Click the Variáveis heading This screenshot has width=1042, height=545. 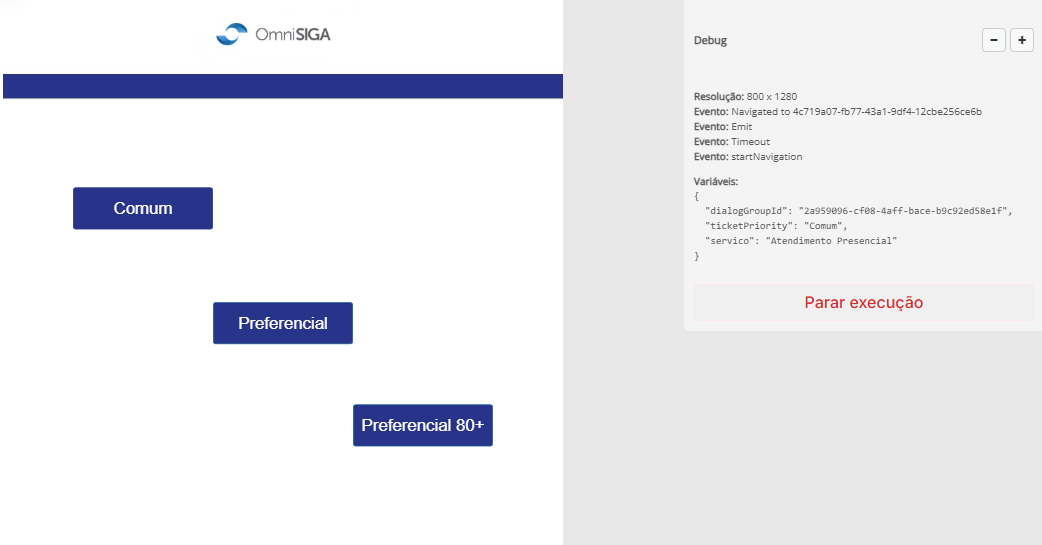[x=716, y=181]
